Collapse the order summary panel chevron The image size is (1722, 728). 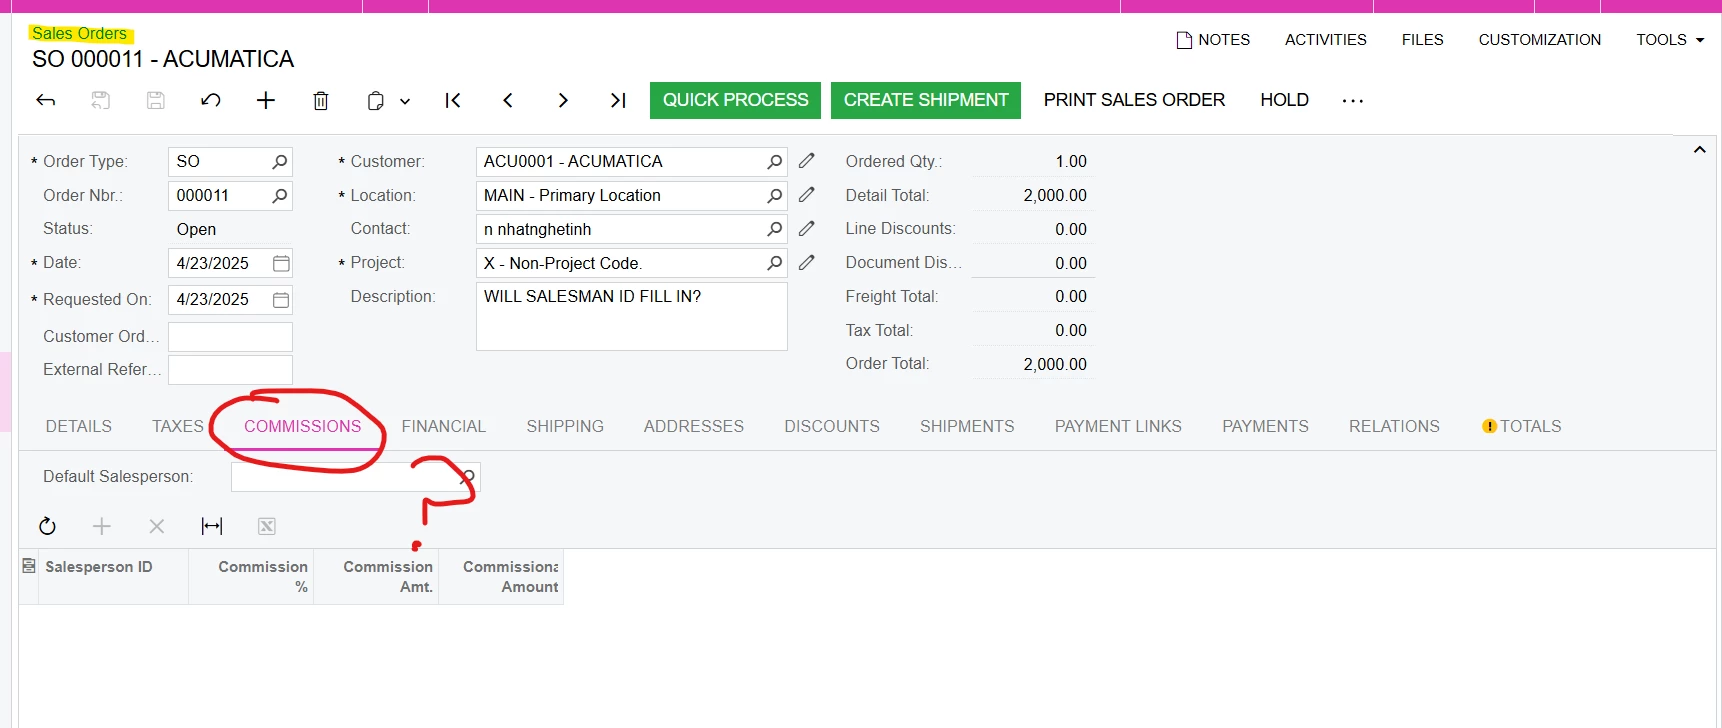1699,150
